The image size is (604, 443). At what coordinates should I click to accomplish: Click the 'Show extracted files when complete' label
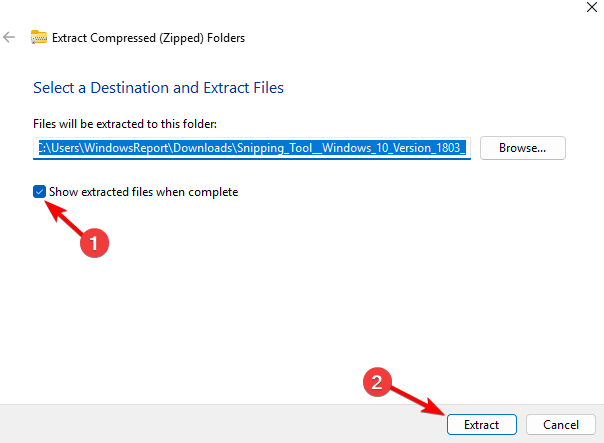coord(143,192)
